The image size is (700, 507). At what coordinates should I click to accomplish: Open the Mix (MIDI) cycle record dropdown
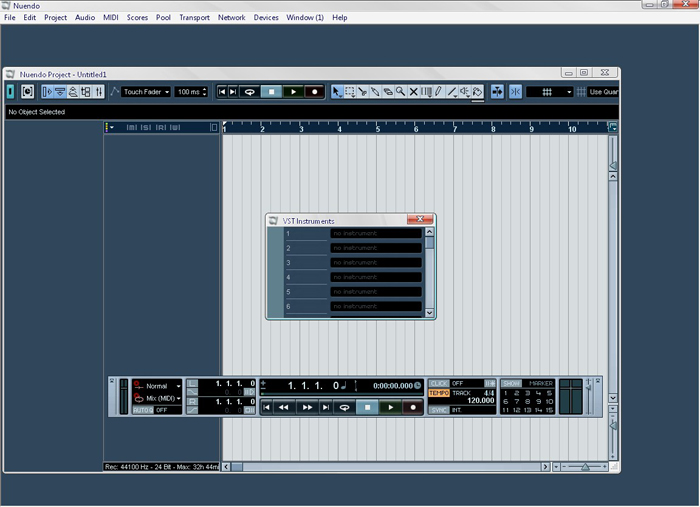click(157, 398)
